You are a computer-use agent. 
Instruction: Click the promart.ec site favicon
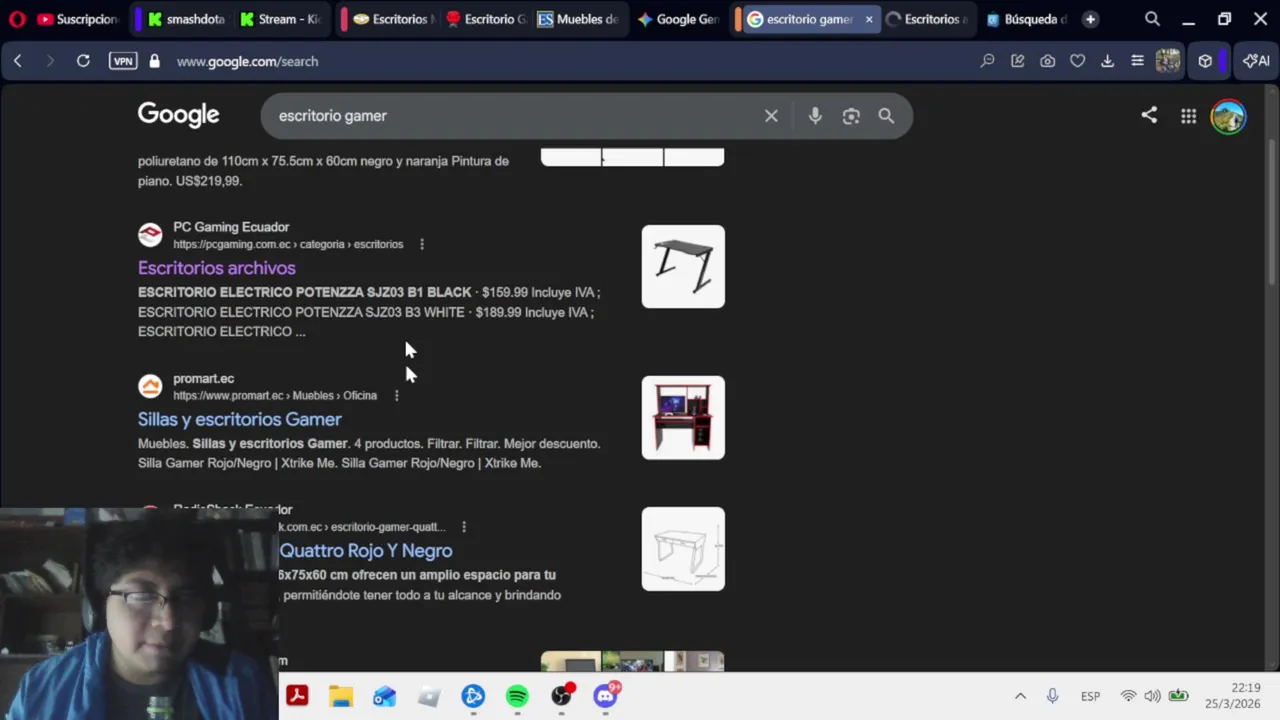(150, 386)
